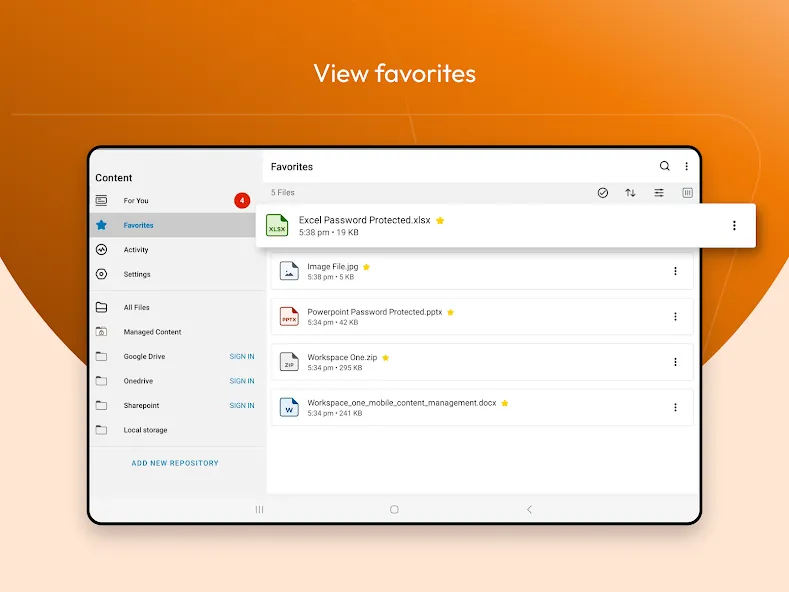Viewport: 789px width, 592px height.
Task: Open Local storage folder
Action: click(173, 430)
